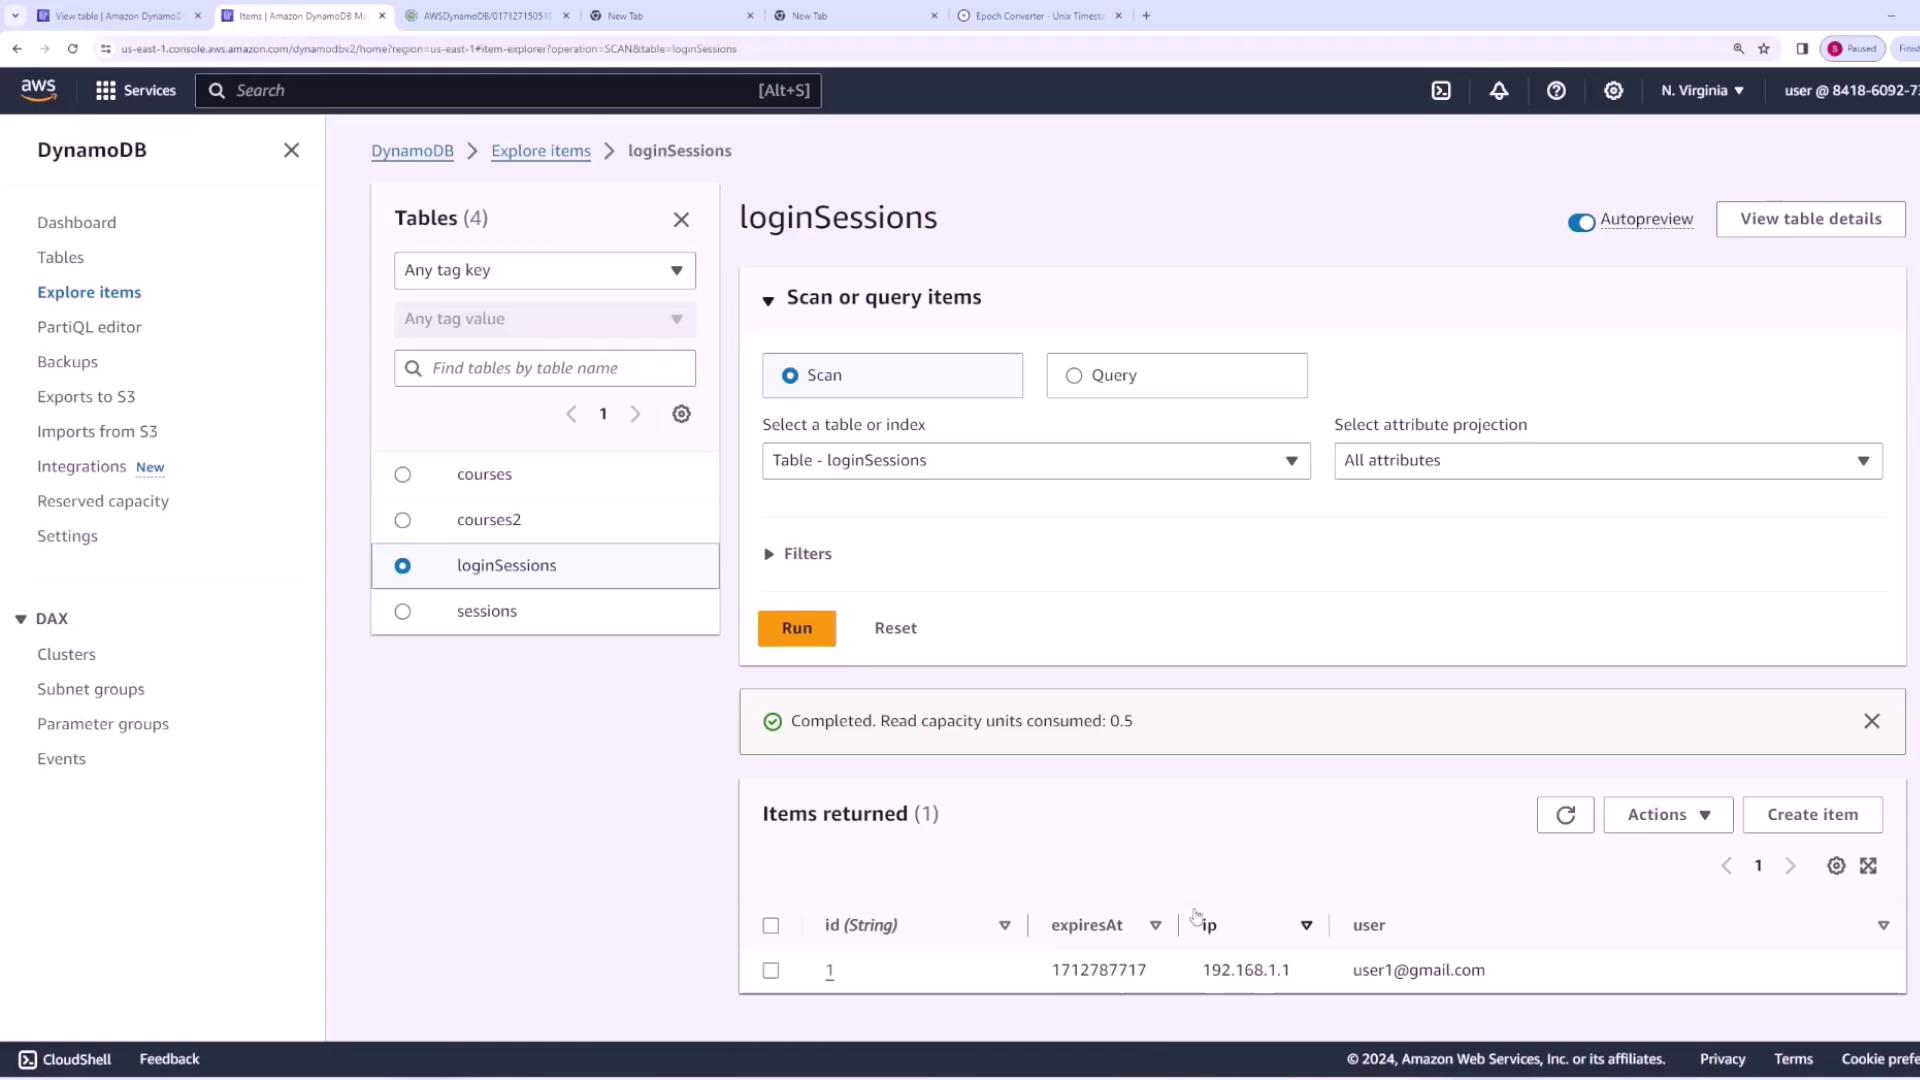Go to previous tables page
The height and width of the screenshot is (1080, 1920).
[x=571, y=414]
